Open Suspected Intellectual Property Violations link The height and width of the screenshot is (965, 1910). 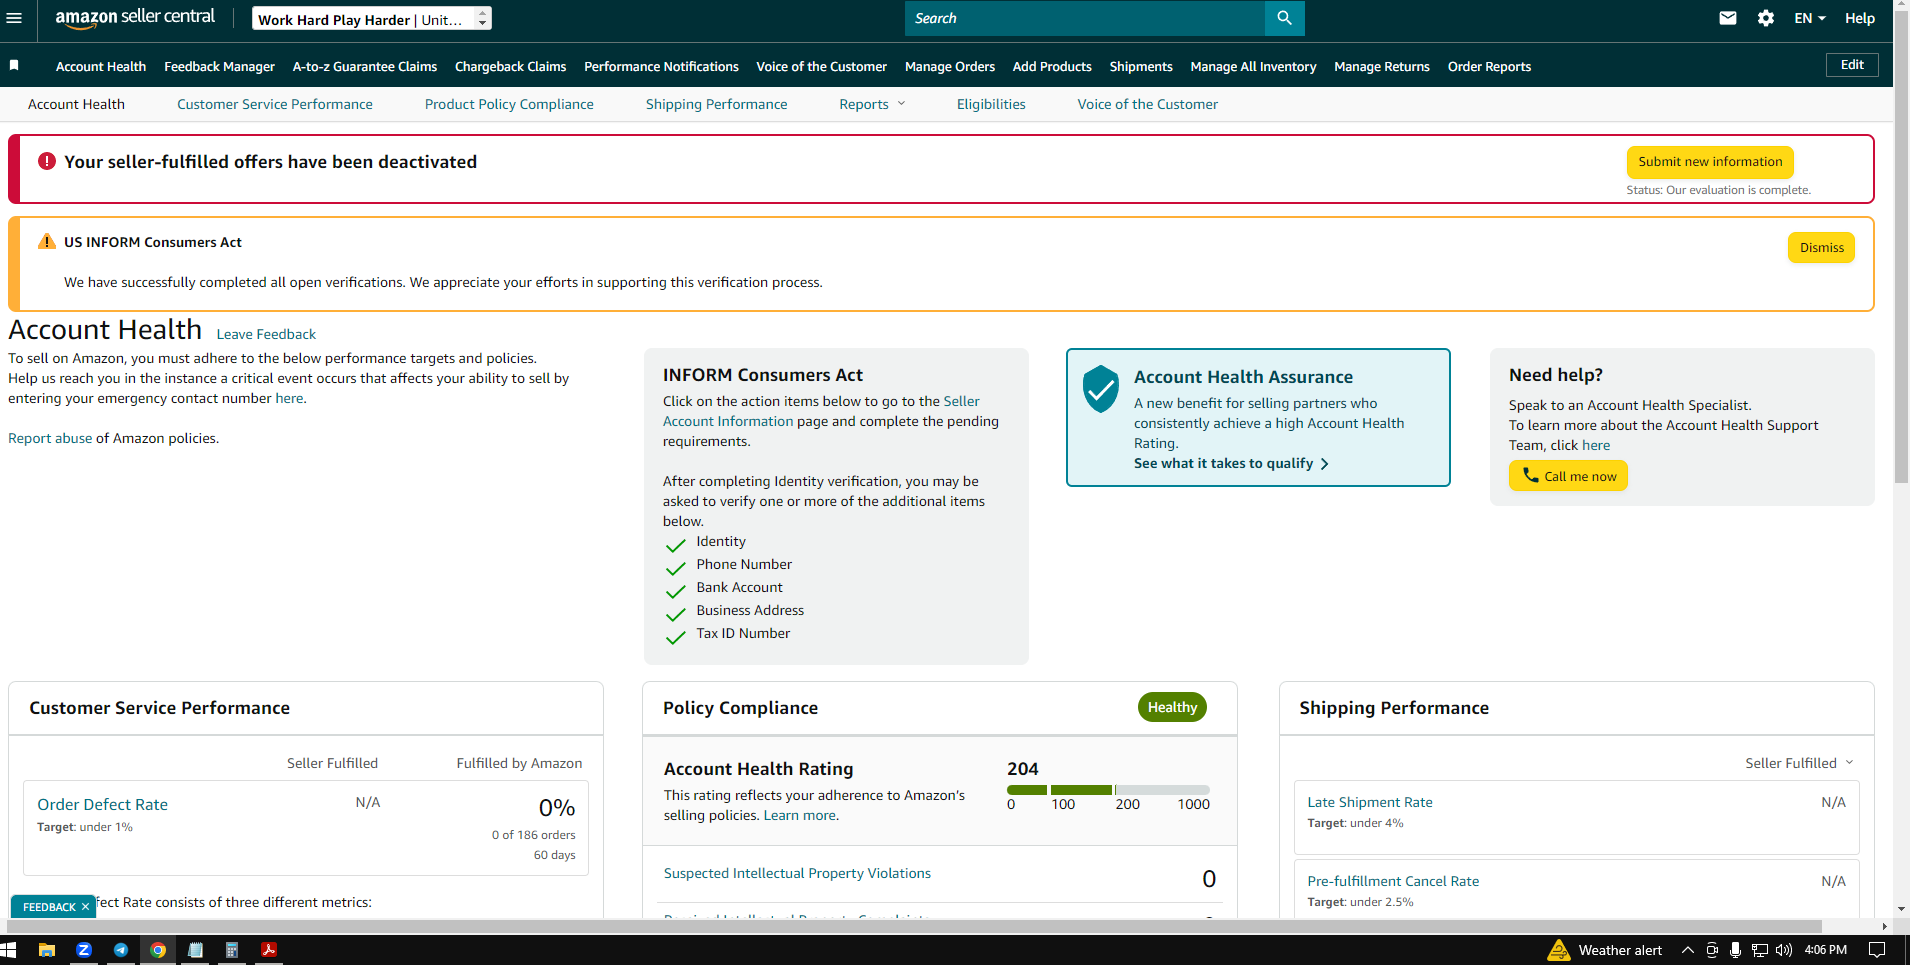[x=797, y=873]
